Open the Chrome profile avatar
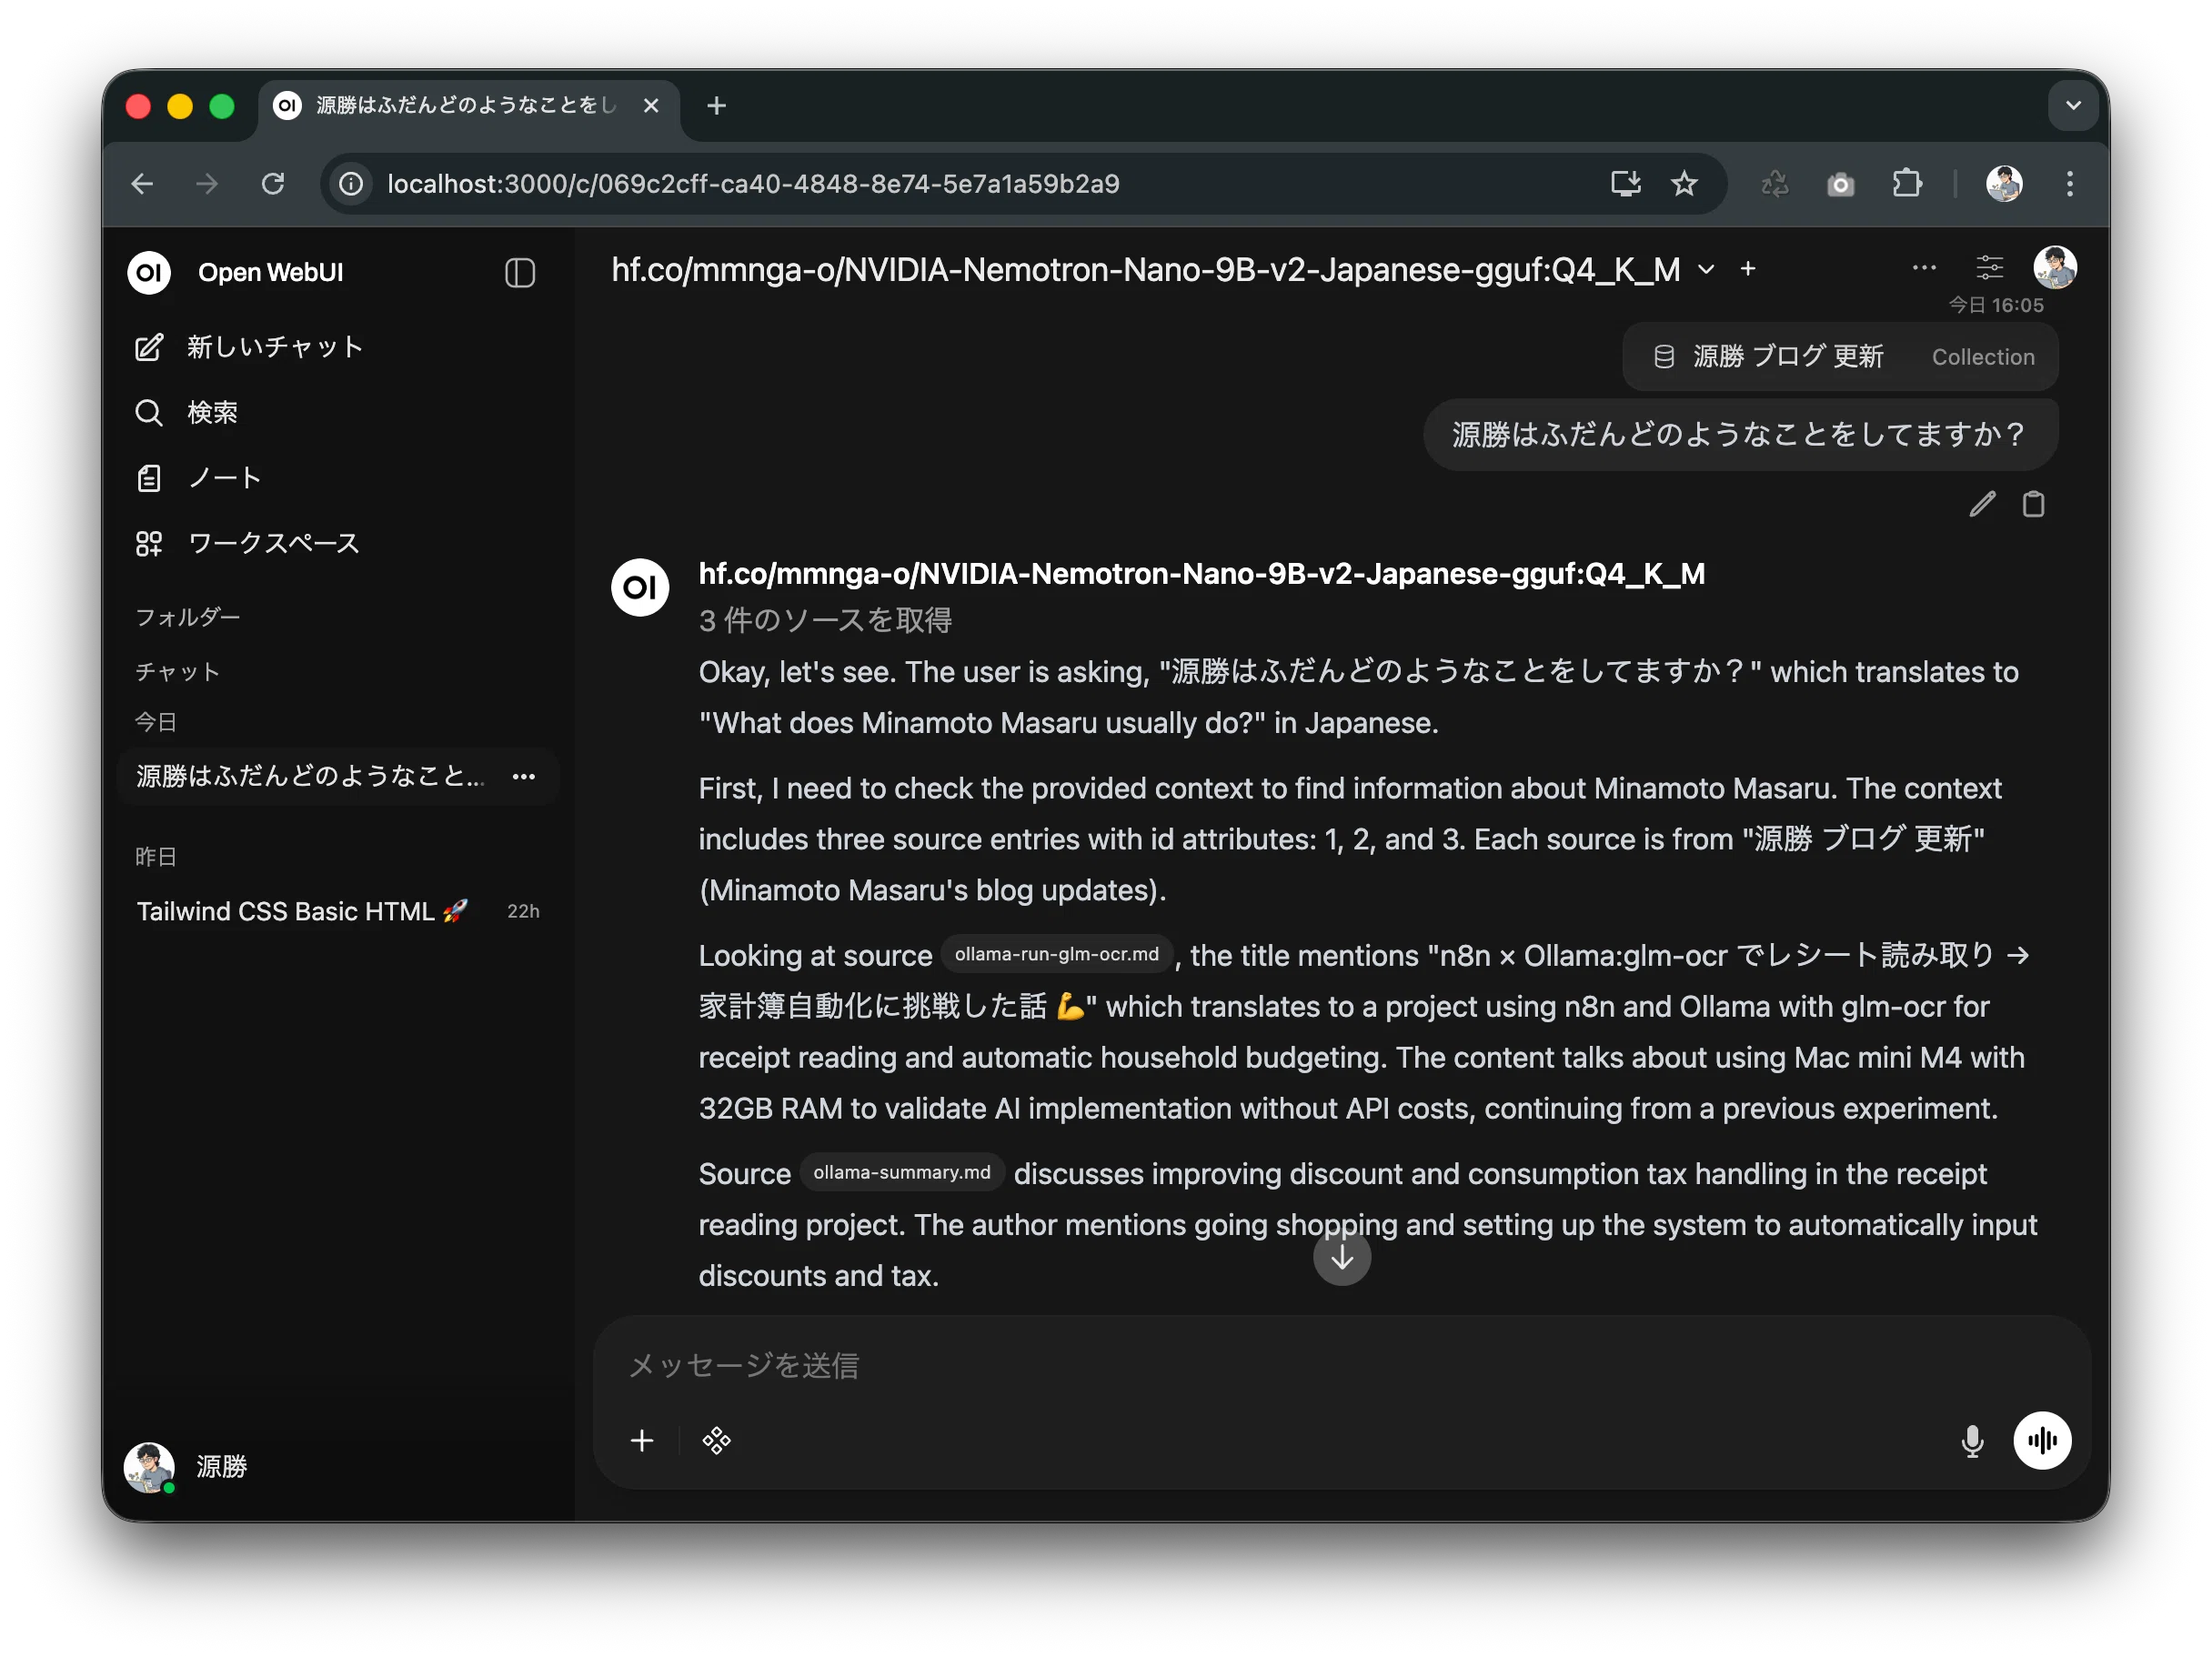The image size is (2212, 1657). (2003, 184)
